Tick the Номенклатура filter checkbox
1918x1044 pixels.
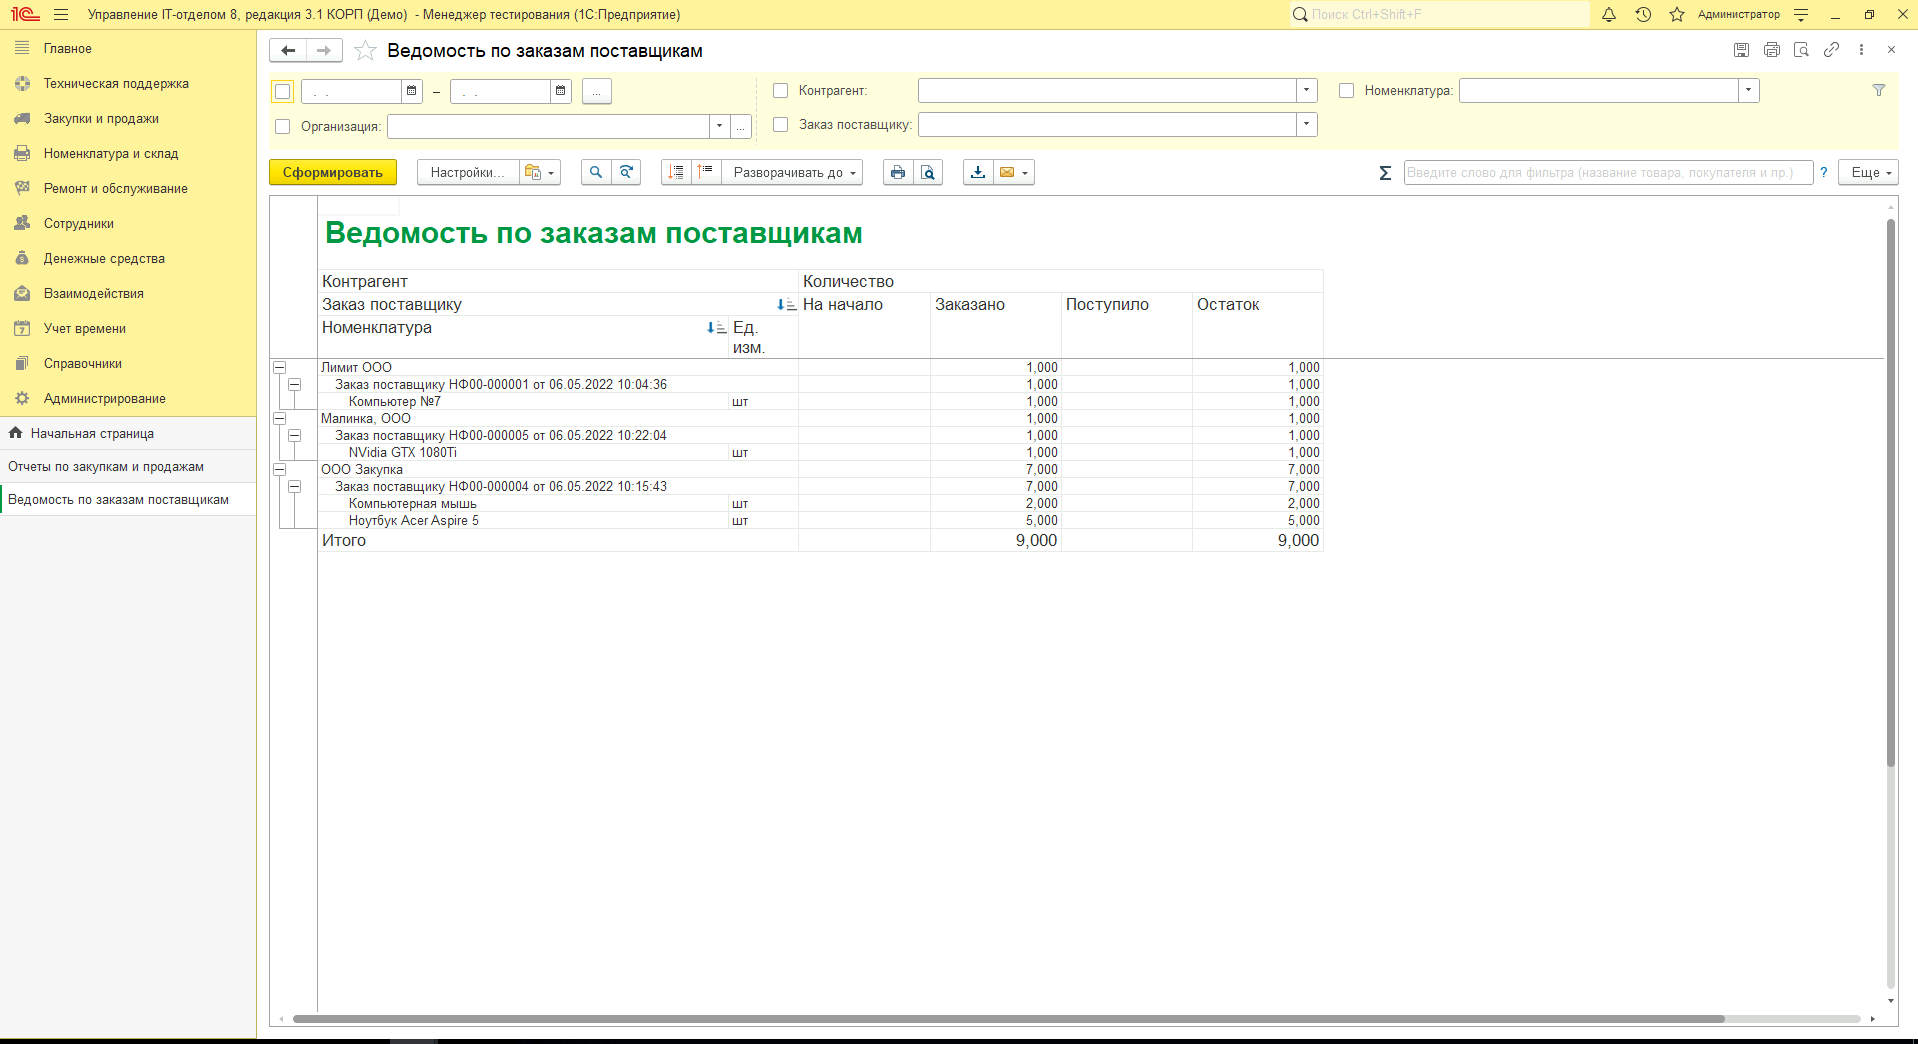coord(1347,91)
